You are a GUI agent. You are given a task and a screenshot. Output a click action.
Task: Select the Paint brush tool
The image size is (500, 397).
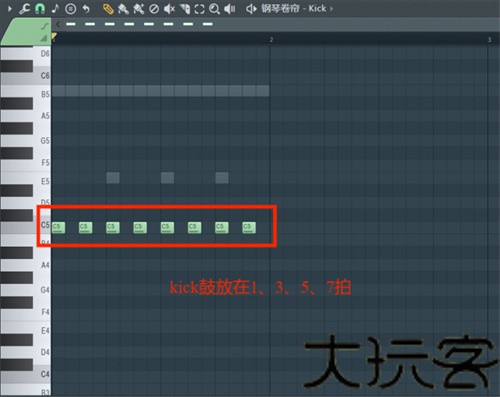[x=123, y=9]
